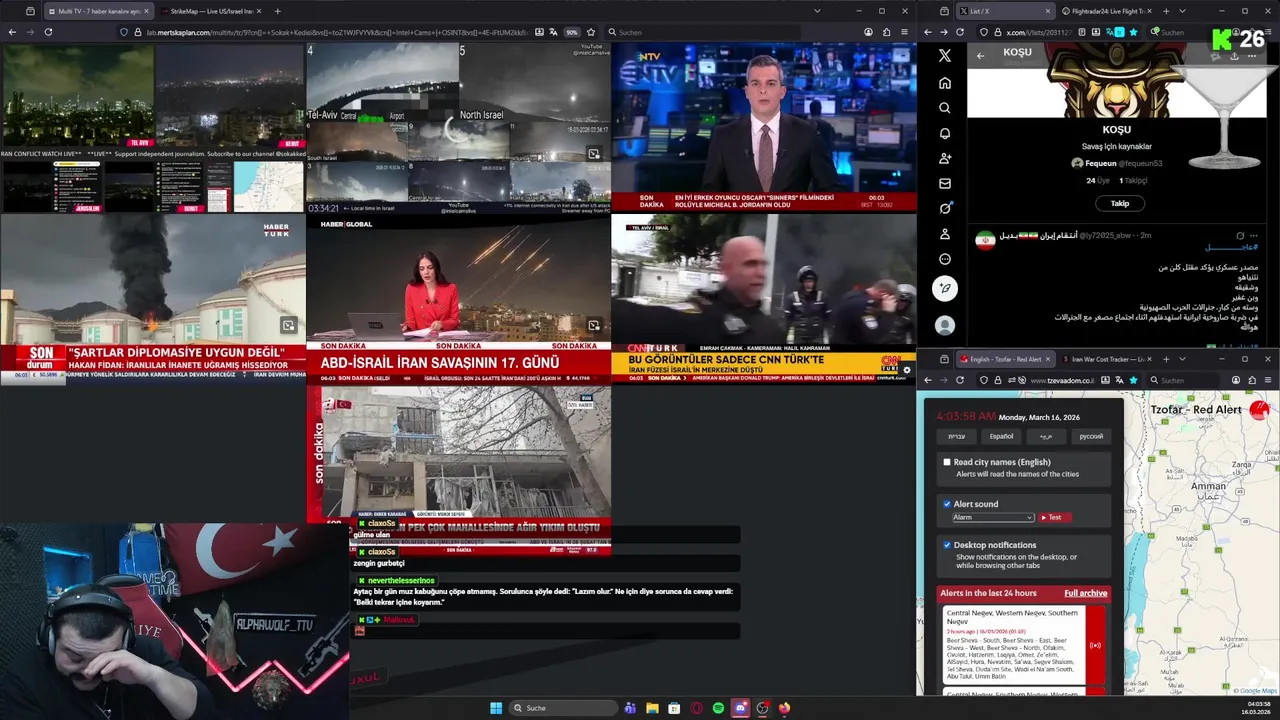Open Spotify from taskbar

pyautogui.click(x=718, y=708)
